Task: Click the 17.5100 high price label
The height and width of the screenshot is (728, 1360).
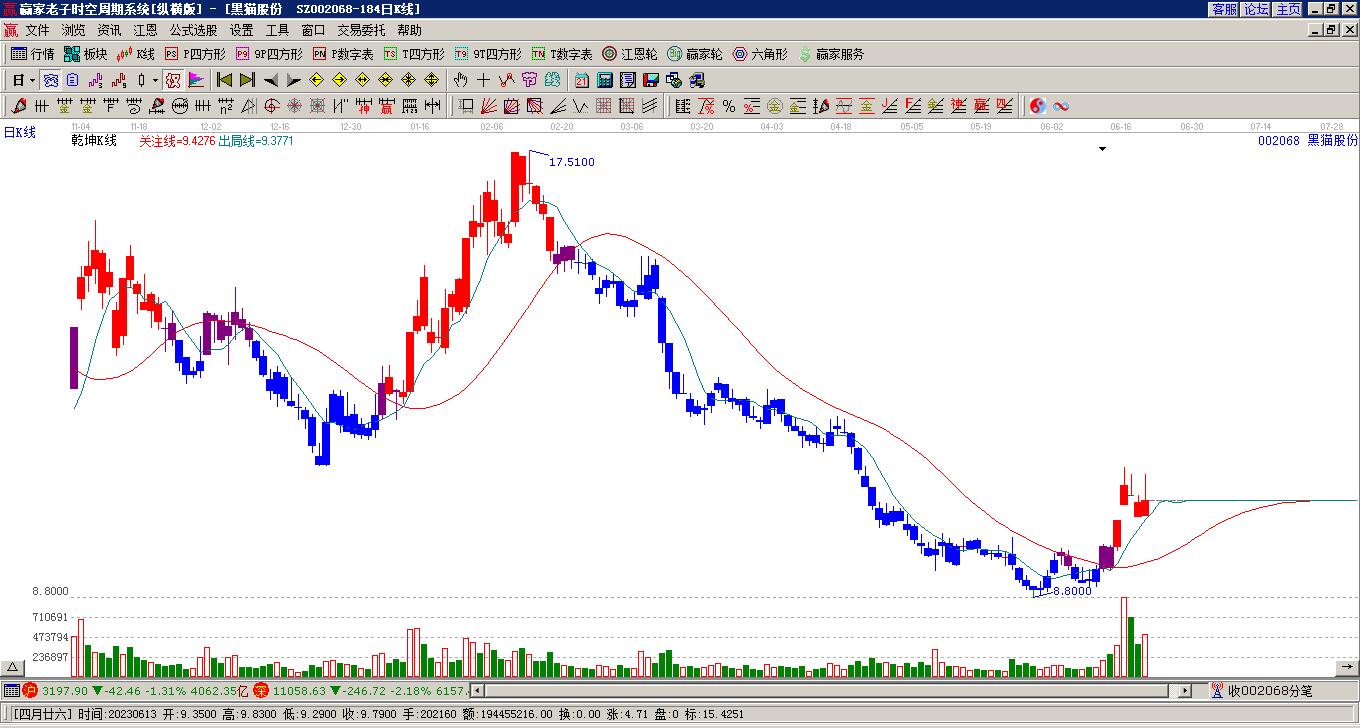Action: click(572, 162)
